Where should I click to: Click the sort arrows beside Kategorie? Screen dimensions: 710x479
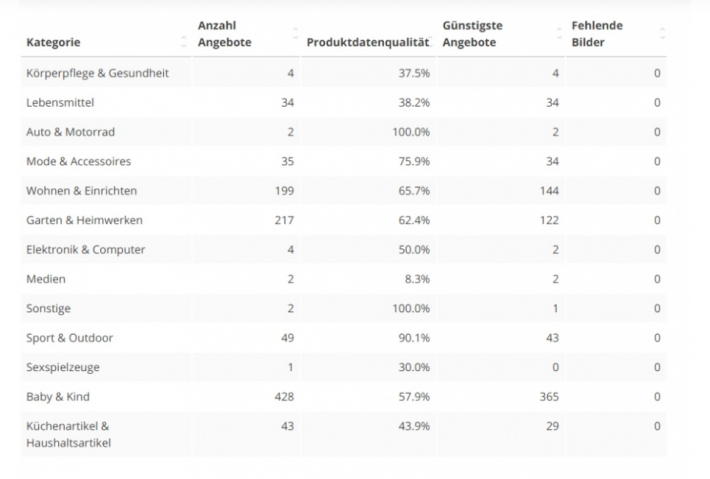(x=184, y=42)
